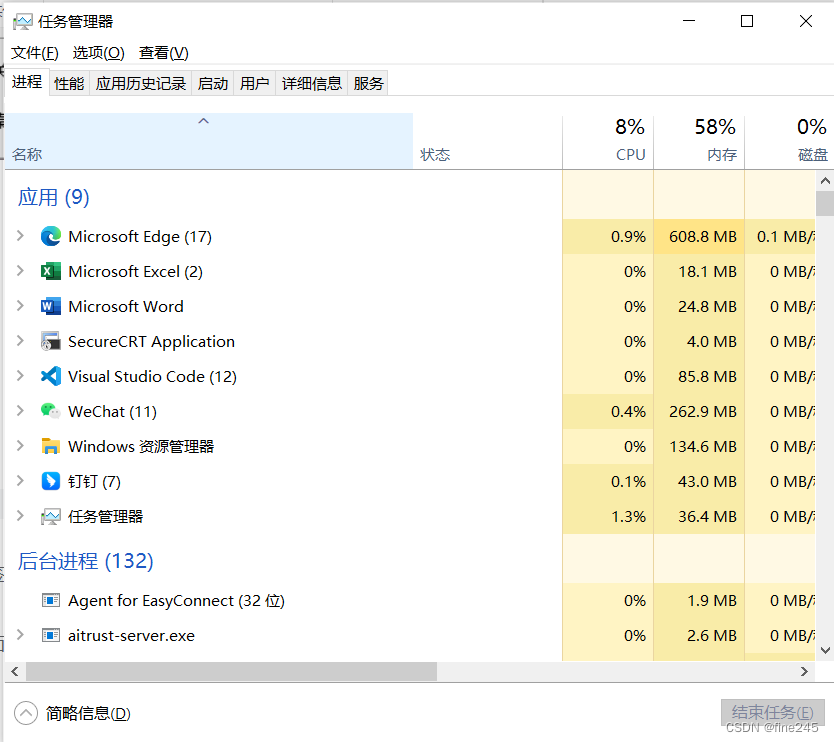Viewport: 834px width, 742px height.
Task: Click the 608.8 MB memory value
Action: pos(703,236)
